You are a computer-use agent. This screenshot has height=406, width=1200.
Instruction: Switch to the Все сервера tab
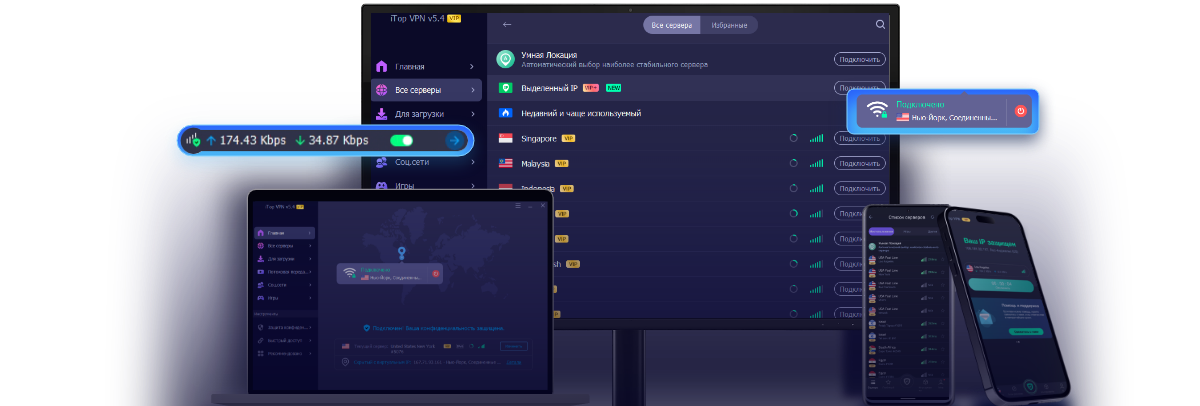point(671,25)
